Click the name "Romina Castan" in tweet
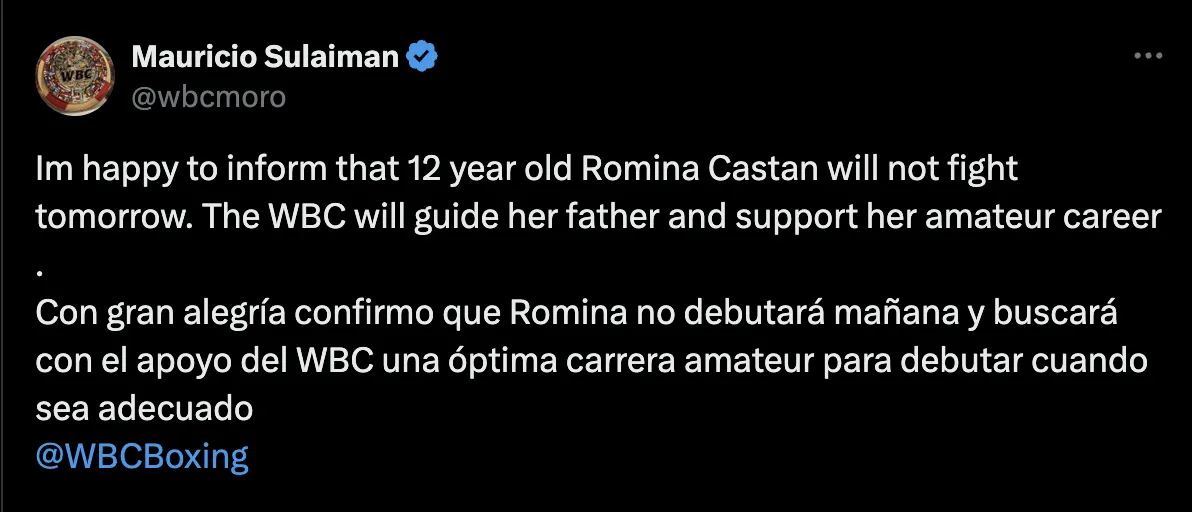 [x=691, y=170]
